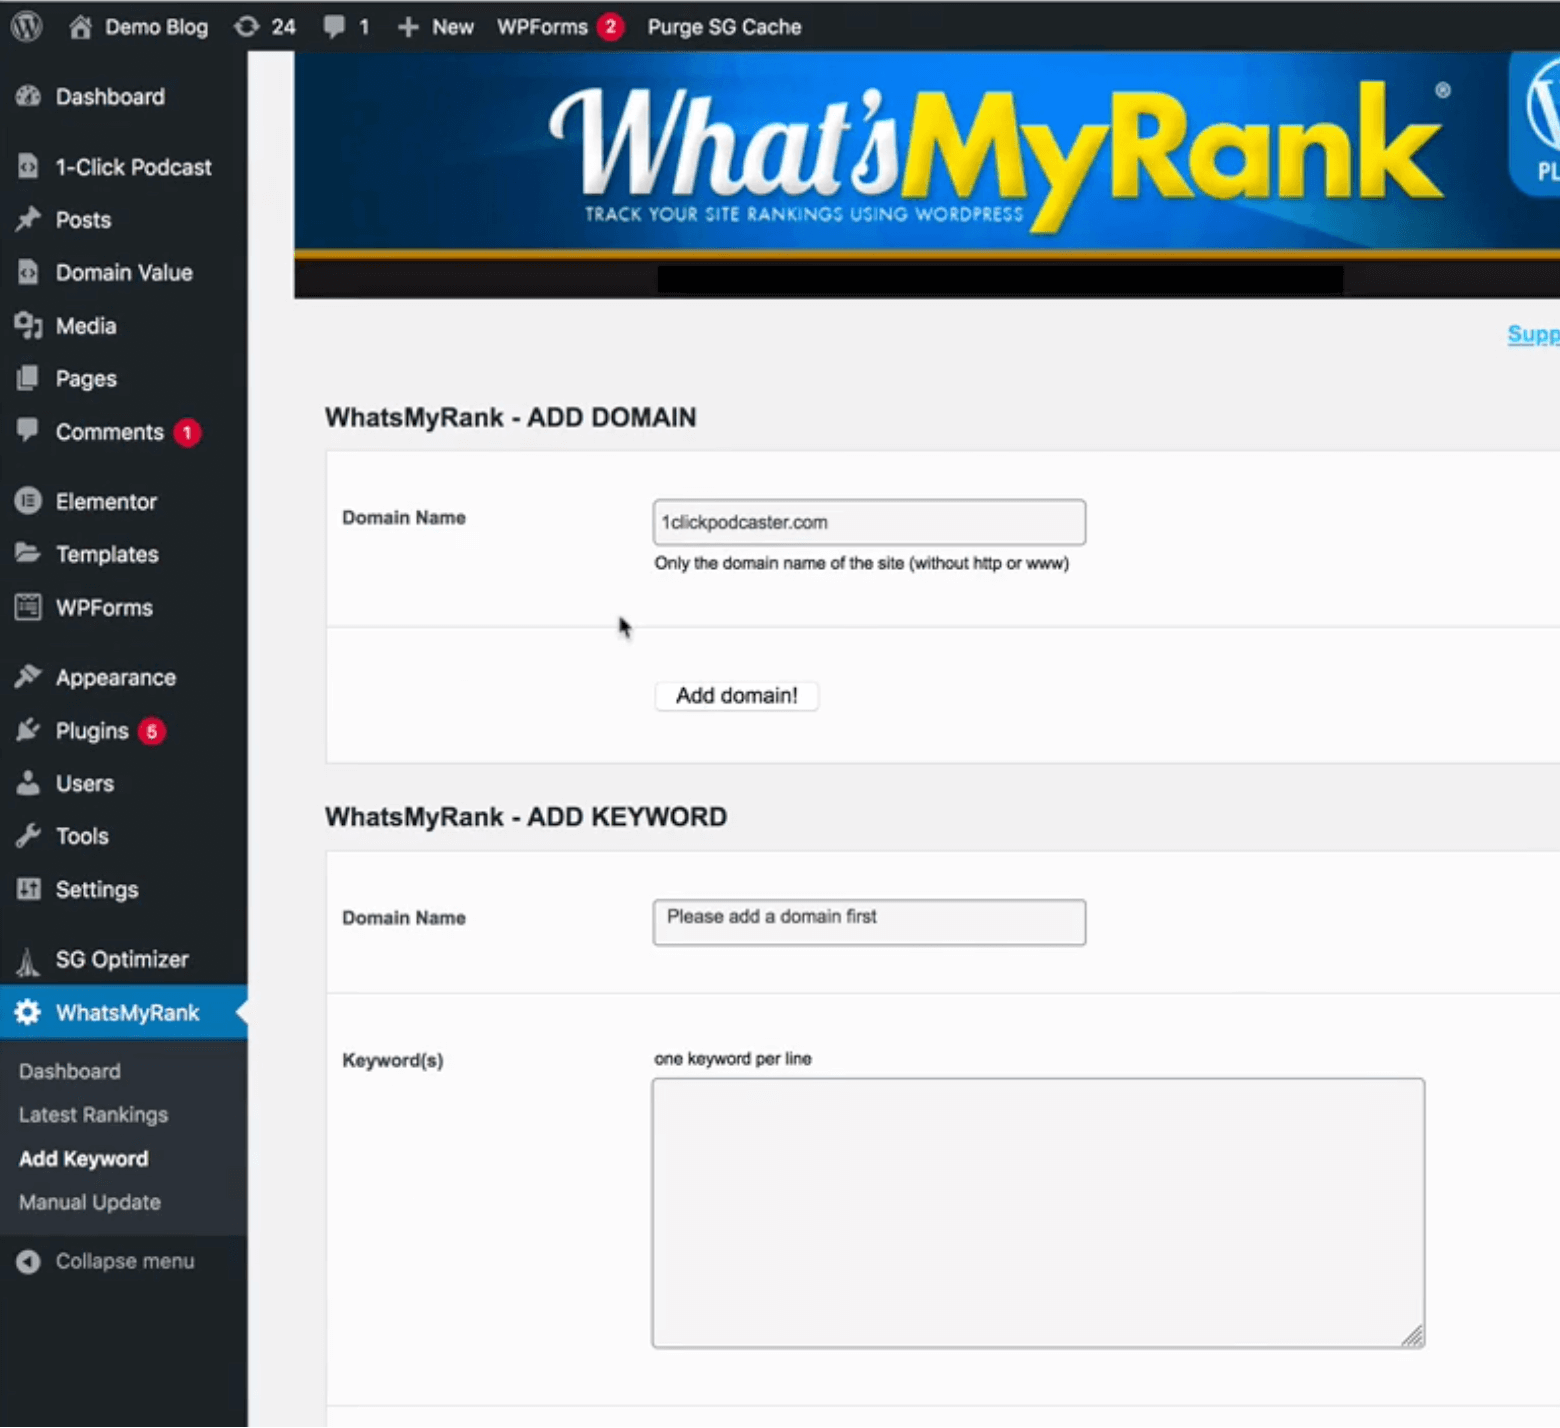This screenshot has width=1560, height=1428.
Task: Open the Dashboard menu item
Action: (110, 97)
